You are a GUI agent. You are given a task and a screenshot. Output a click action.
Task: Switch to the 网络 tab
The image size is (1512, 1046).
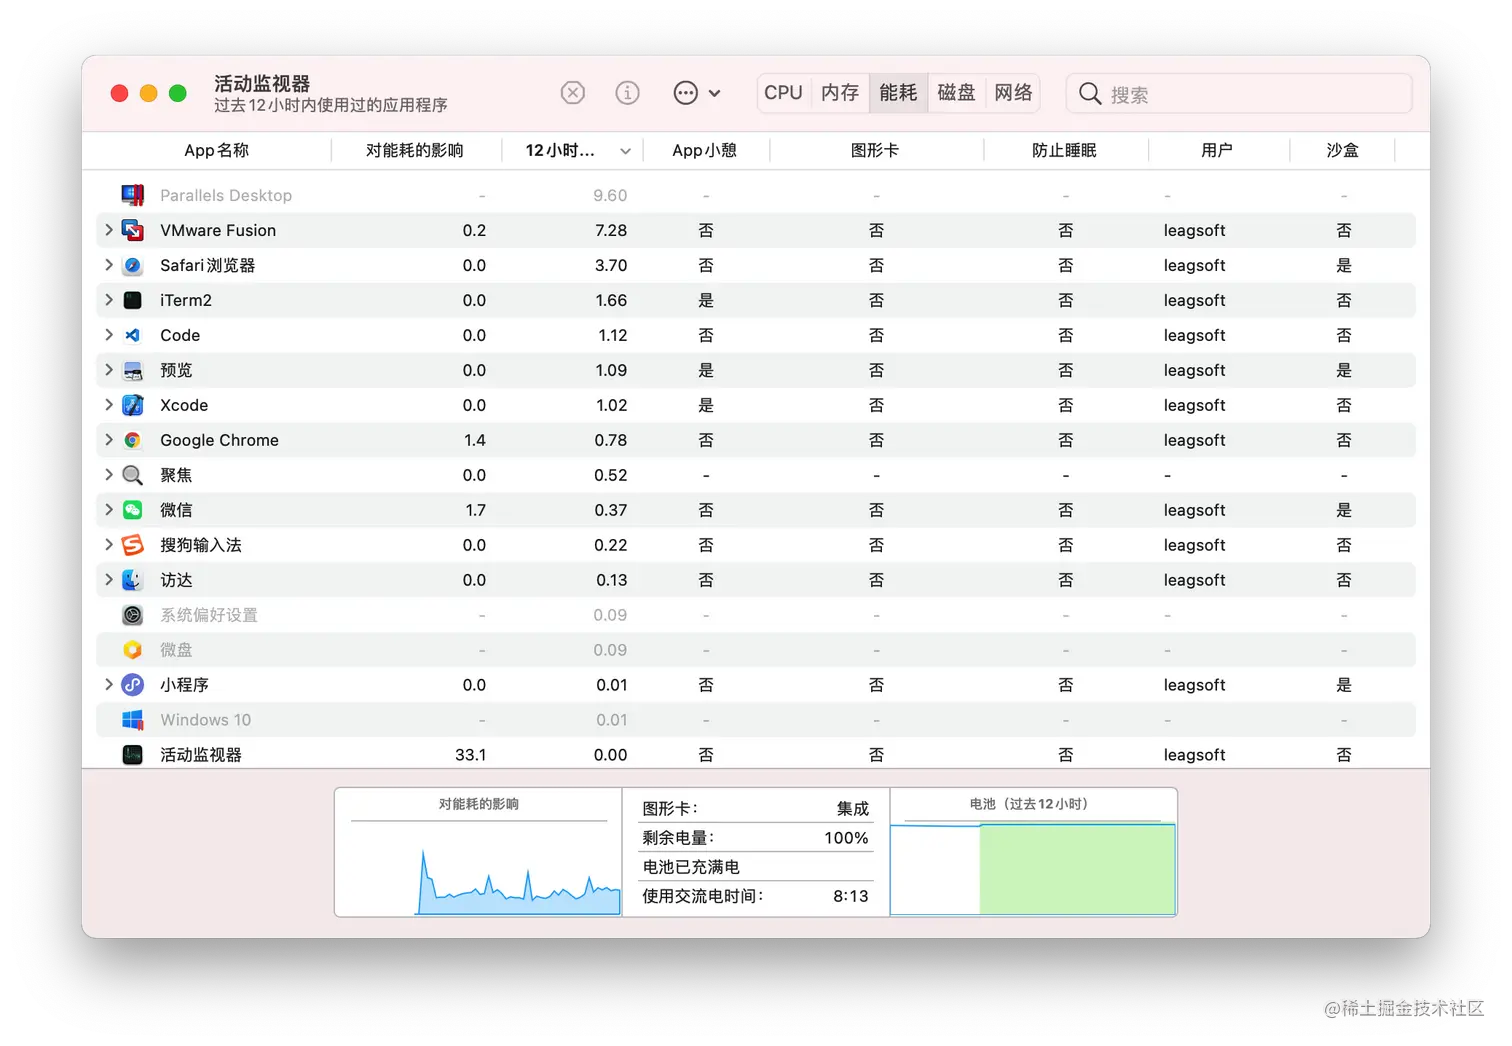(1013, 93)
